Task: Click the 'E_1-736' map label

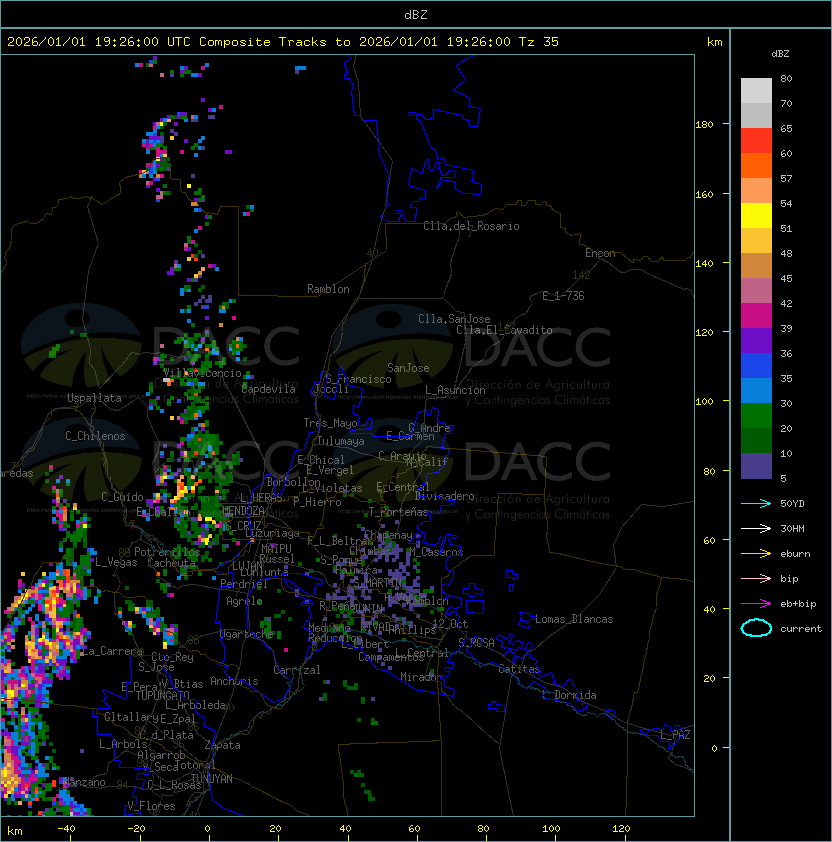Action: coord(563,296)
